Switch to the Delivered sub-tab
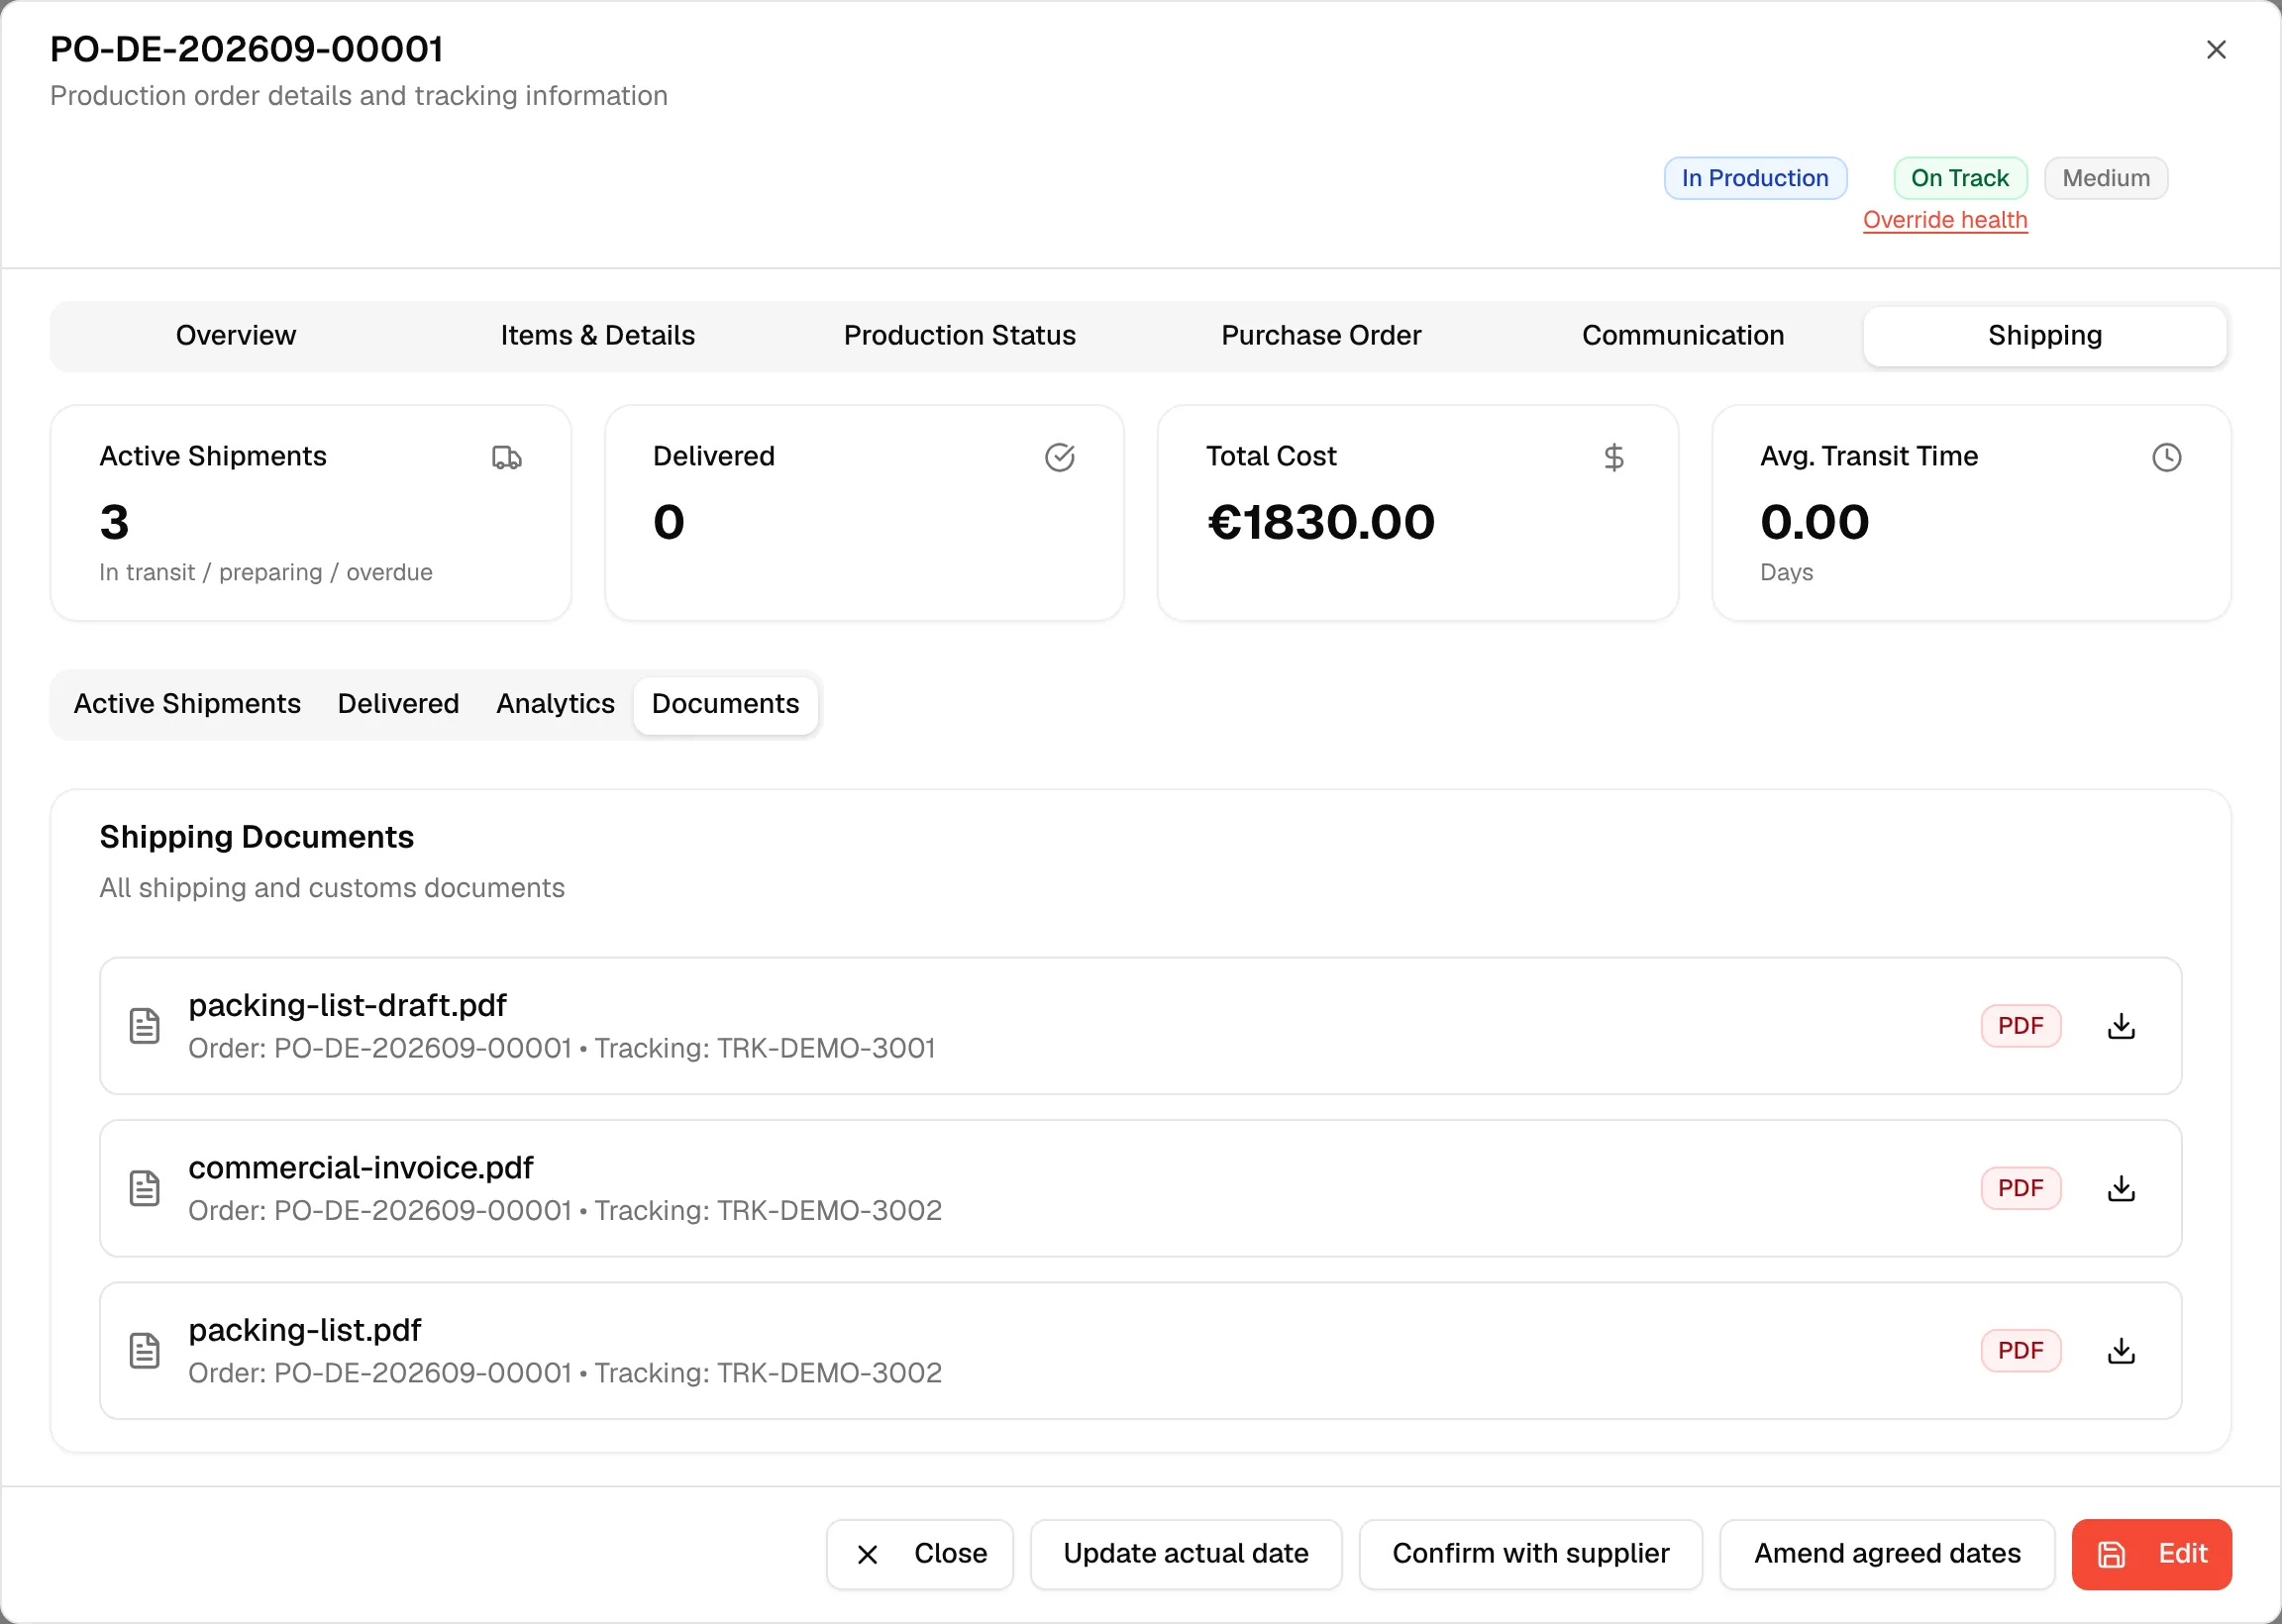Image resolution: width=2282 pixels, height=1624 pixels. click(x=399, y=704)
